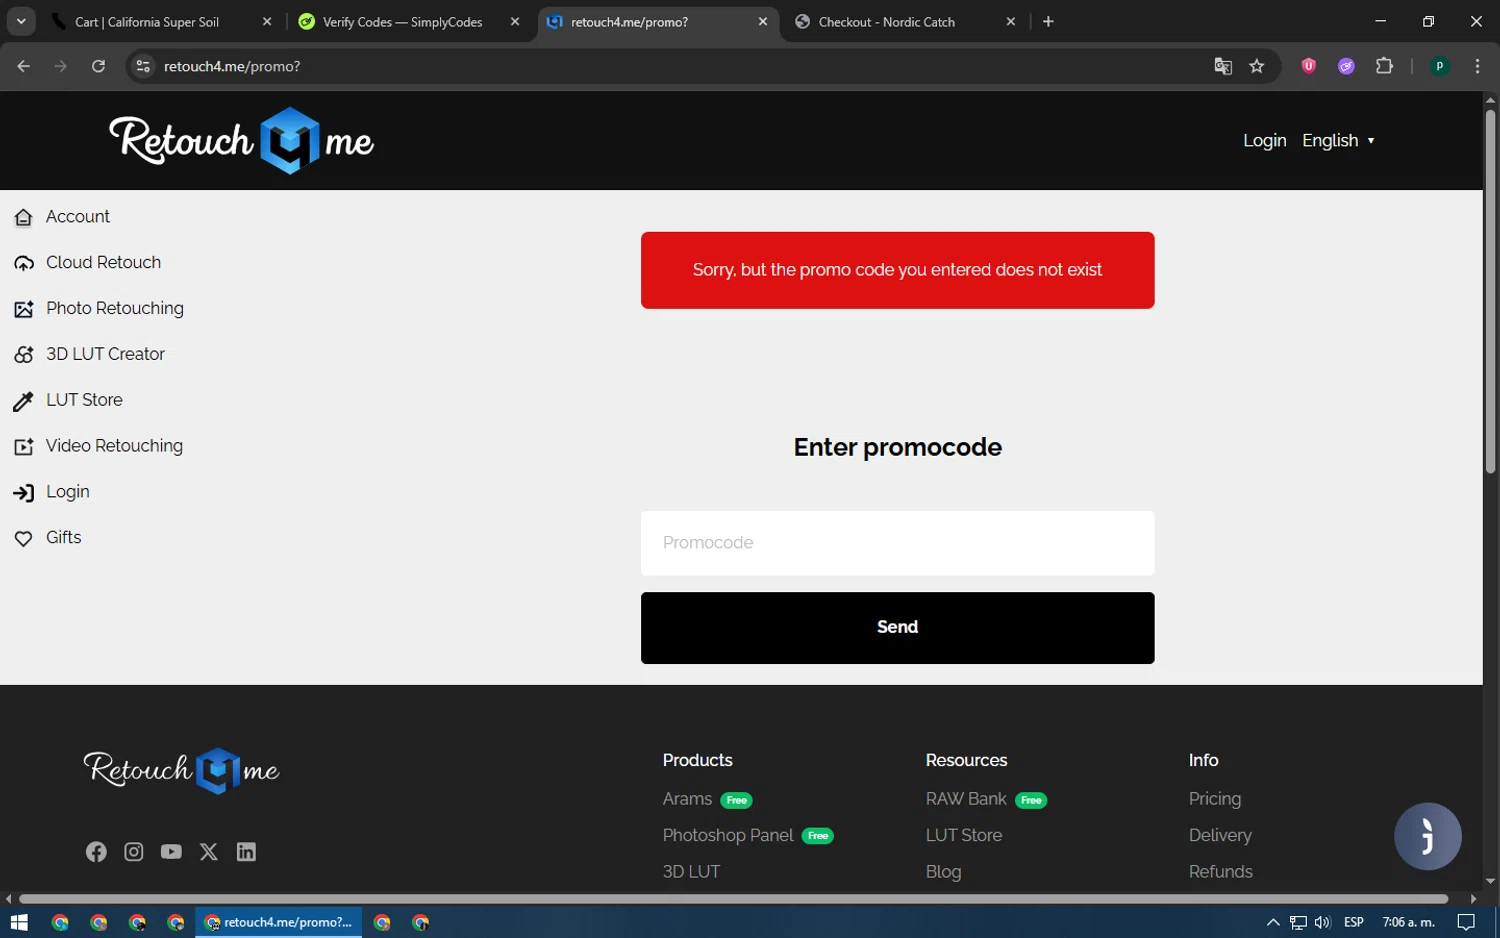Open the Delivery footer link
The height and width of the screenshot is (938, 1500).
point(1220,836)
